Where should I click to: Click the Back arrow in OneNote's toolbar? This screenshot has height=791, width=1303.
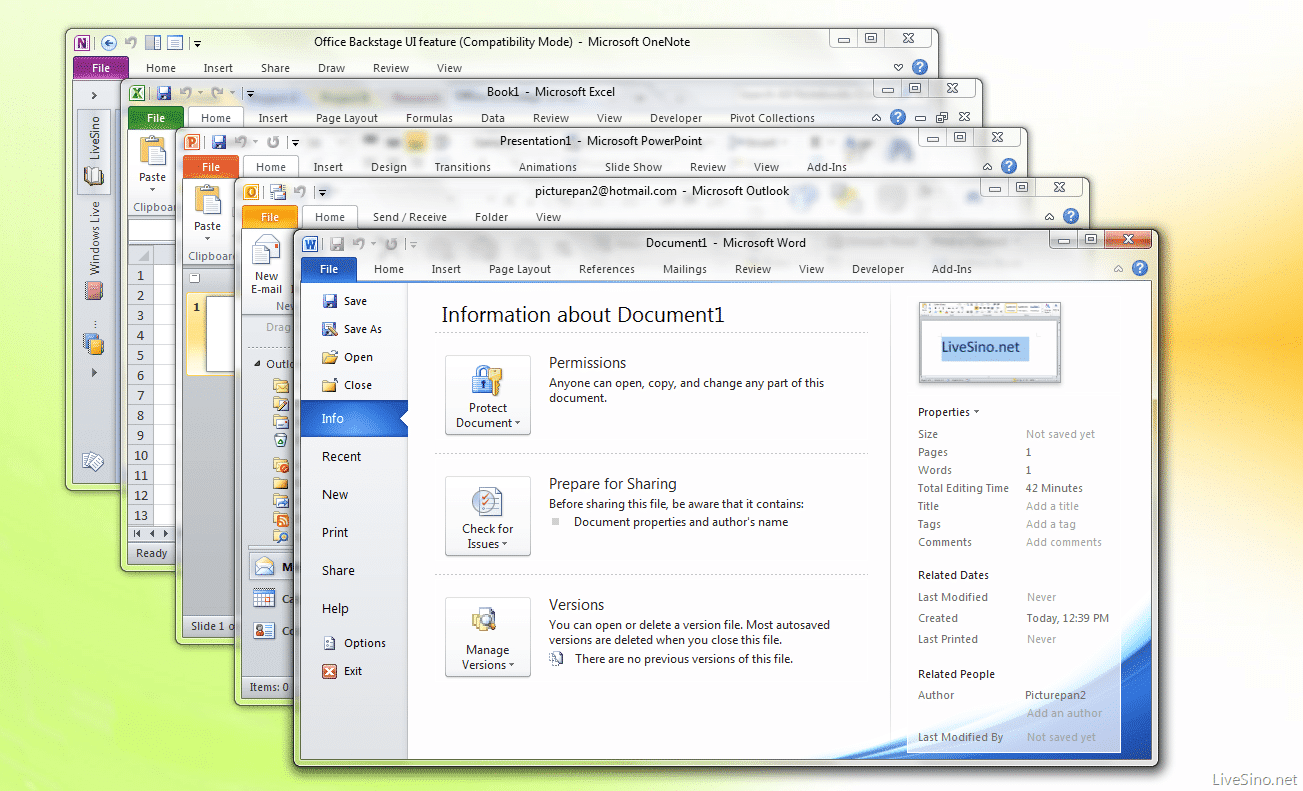coord(109,43)
